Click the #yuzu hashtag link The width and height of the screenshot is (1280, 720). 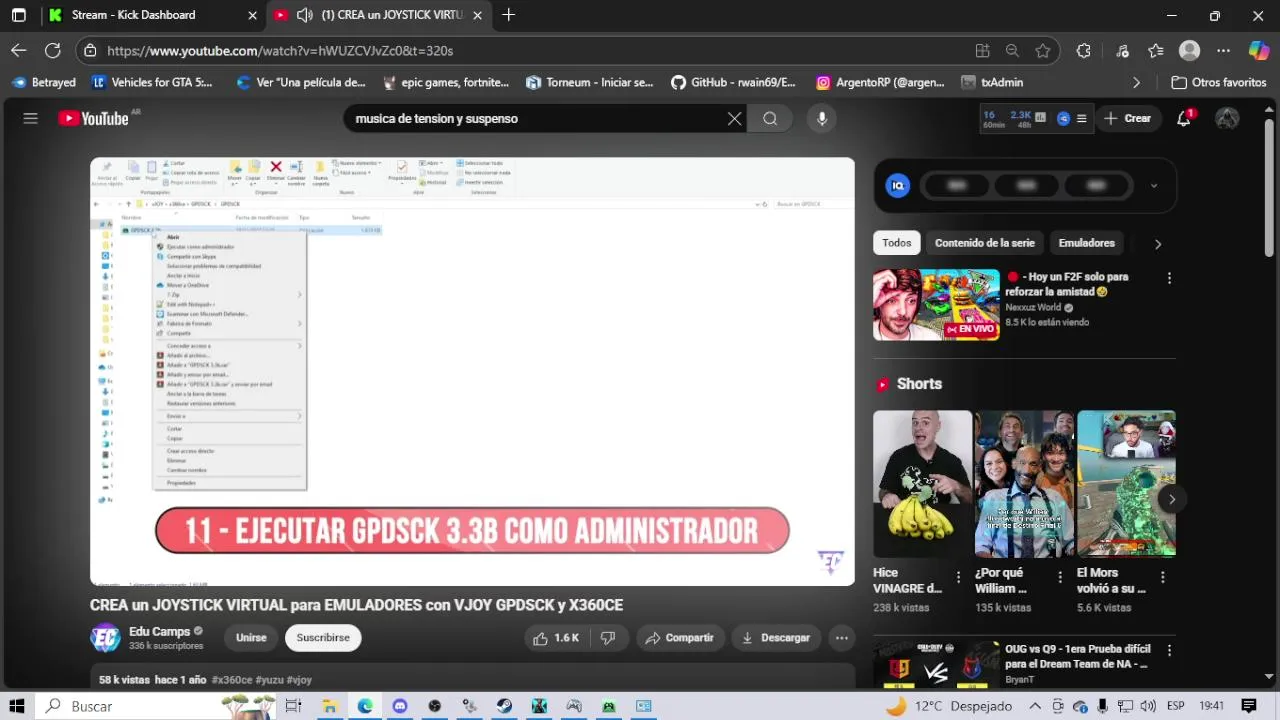tap(269, 680)
